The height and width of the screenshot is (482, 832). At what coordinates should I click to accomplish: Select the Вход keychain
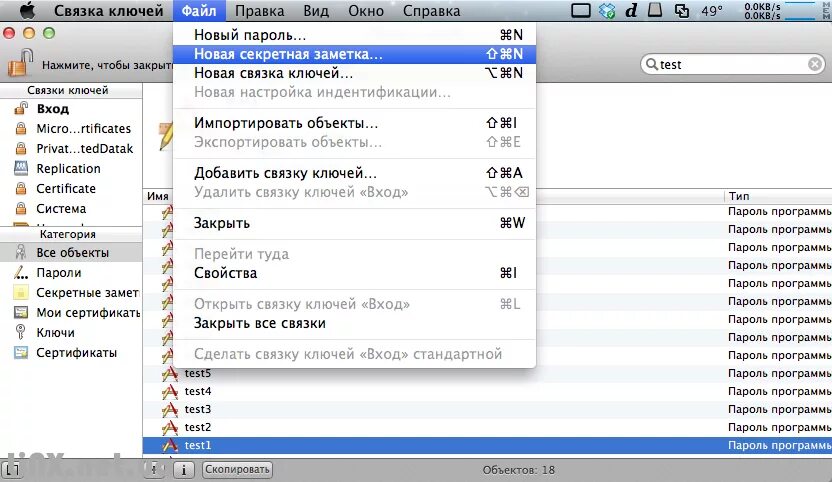[x=71, y=109]
